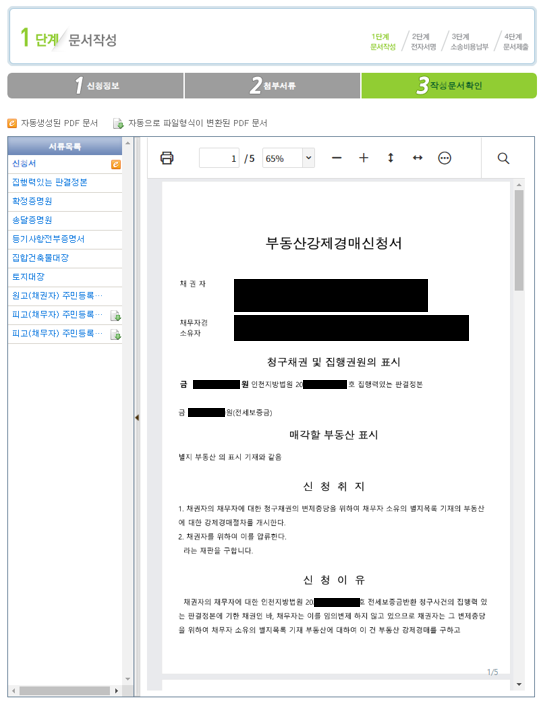Image resolution: width=540 pixels, height=702 pixels.
Task: Click 부동산강제경매신청서 title in PDF
Action: 334,243
